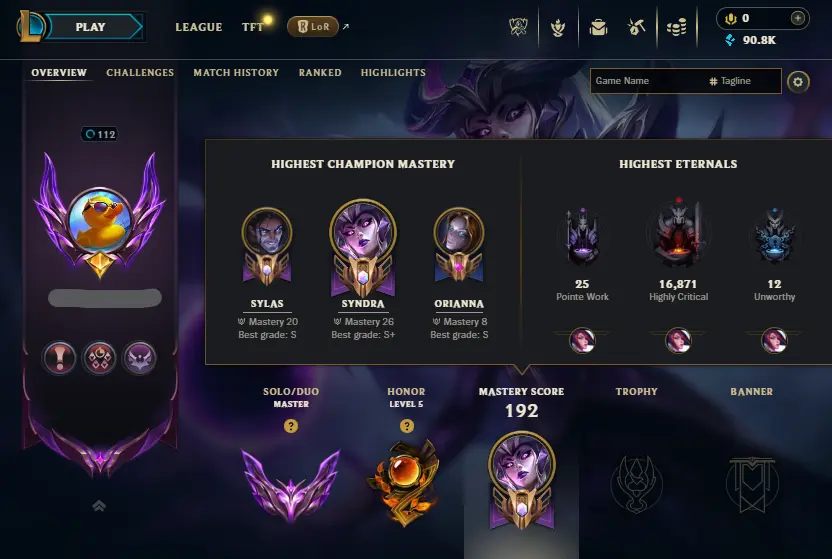Open profile settings gear icon
The image size is (832, 559).
click(798, 82)
